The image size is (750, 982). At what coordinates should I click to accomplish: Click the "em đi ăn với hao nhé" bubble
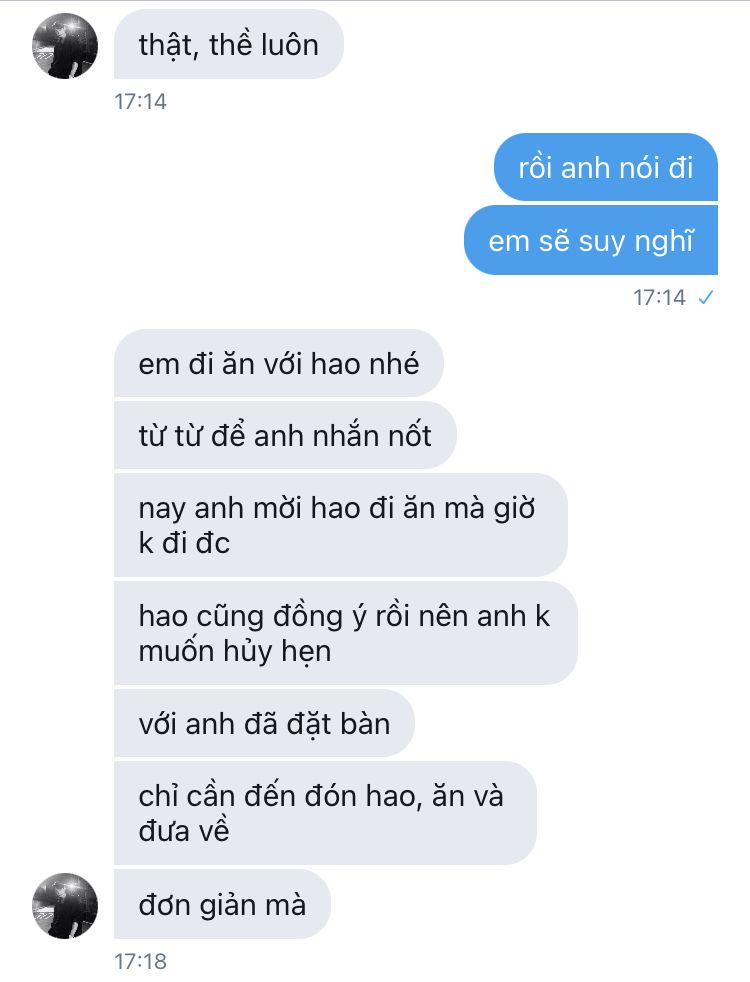point(279,363)
